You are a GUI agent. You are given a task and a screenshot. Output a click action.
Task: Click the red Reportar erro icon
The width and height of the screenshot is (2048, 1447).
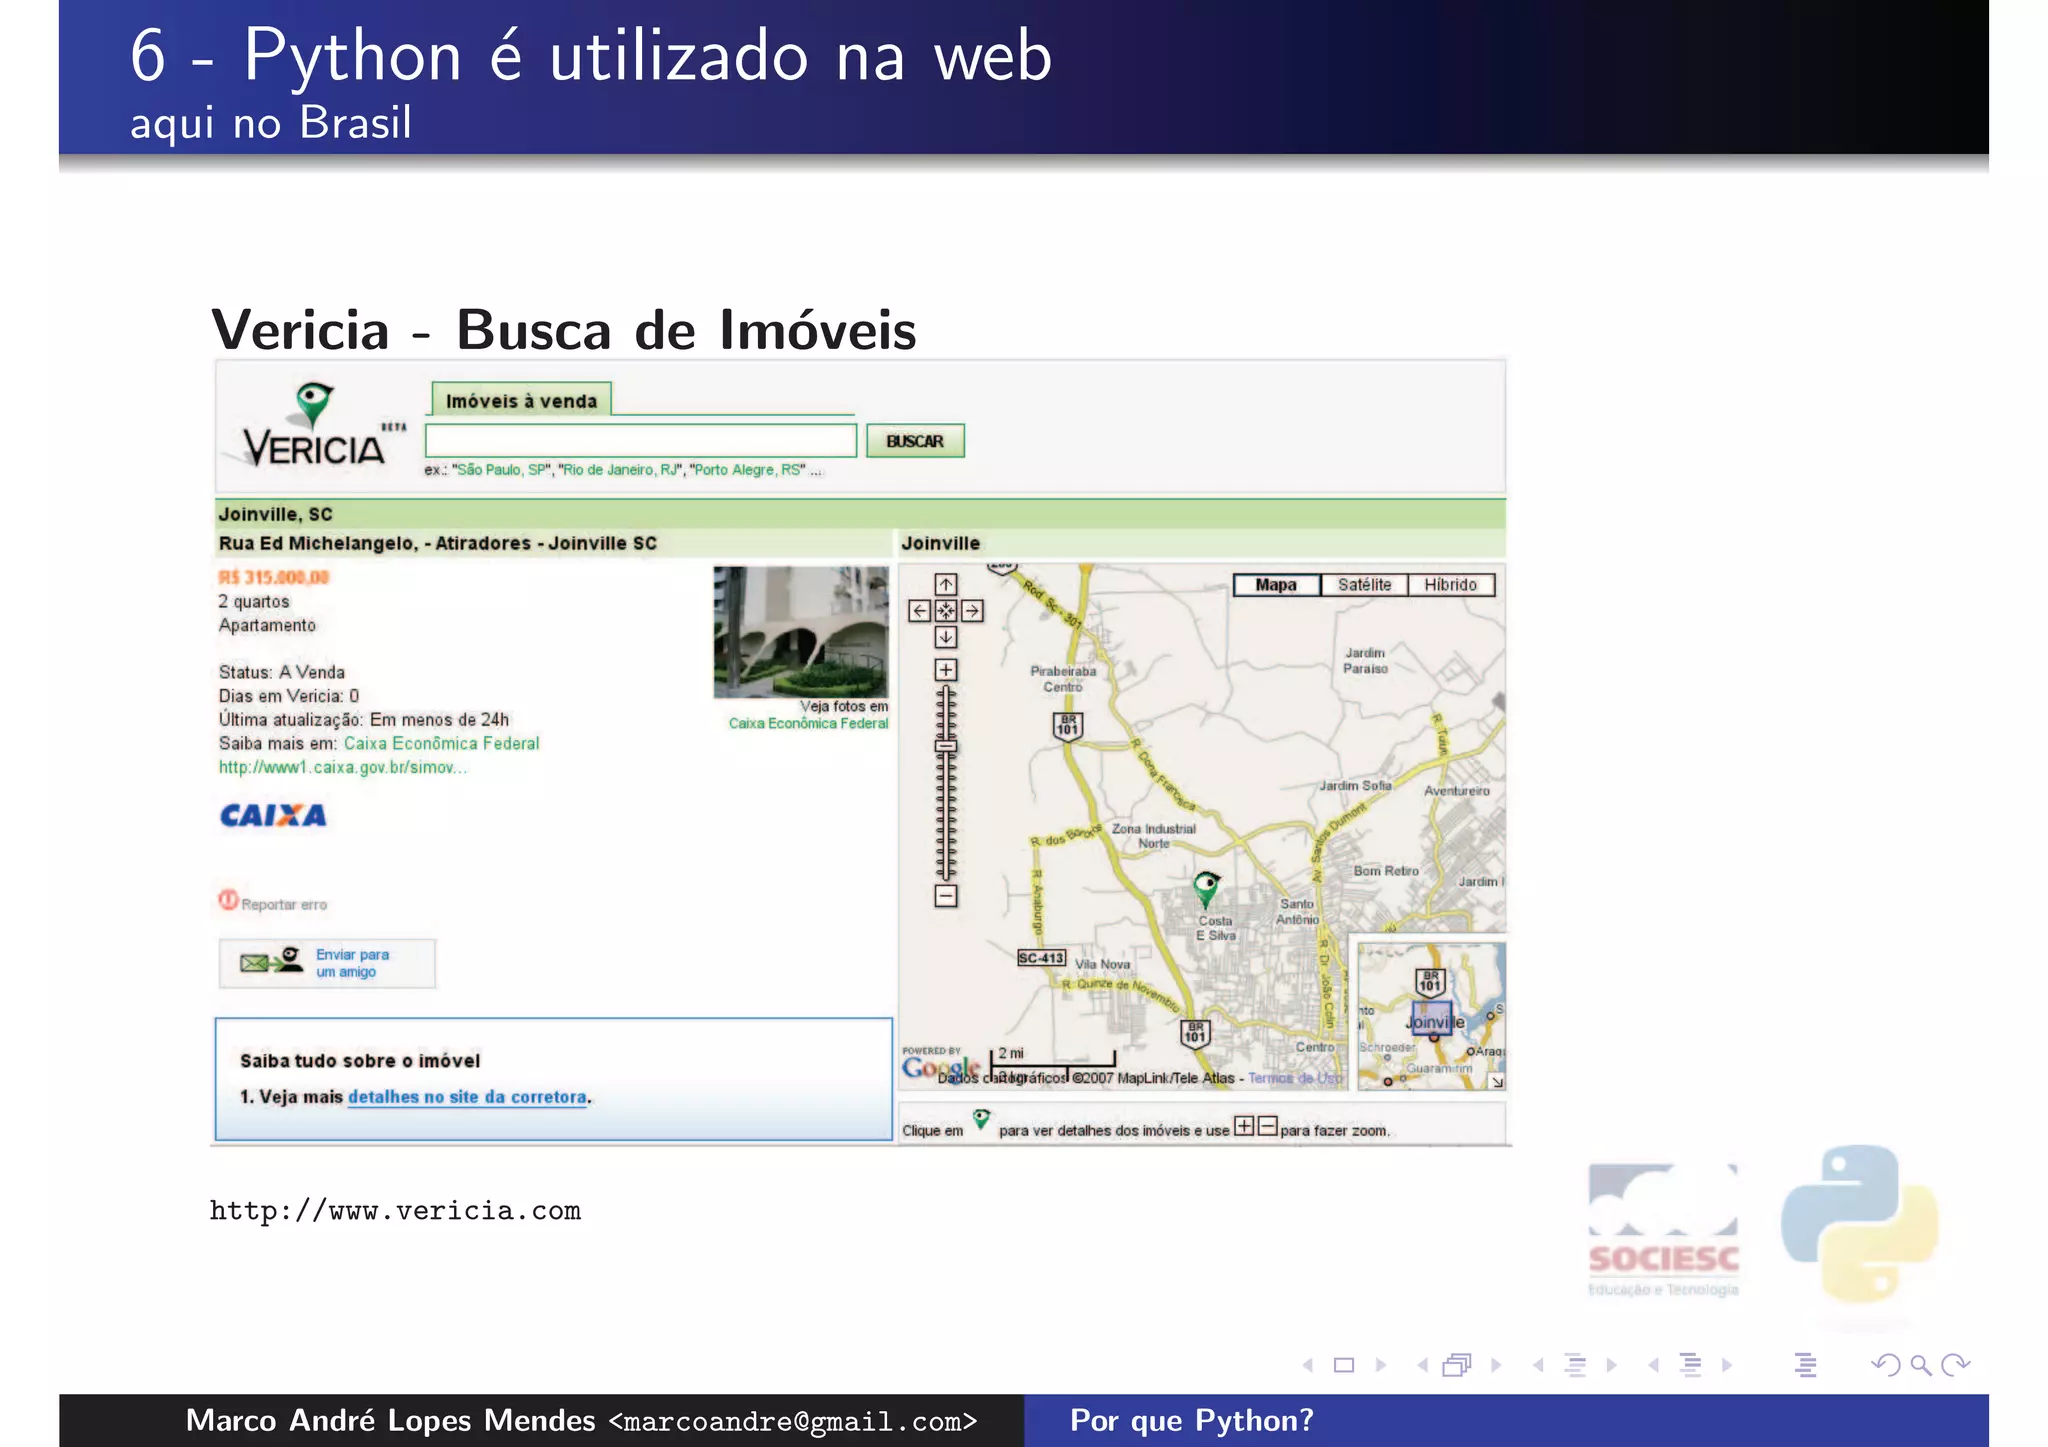click(x=228, y=901)
